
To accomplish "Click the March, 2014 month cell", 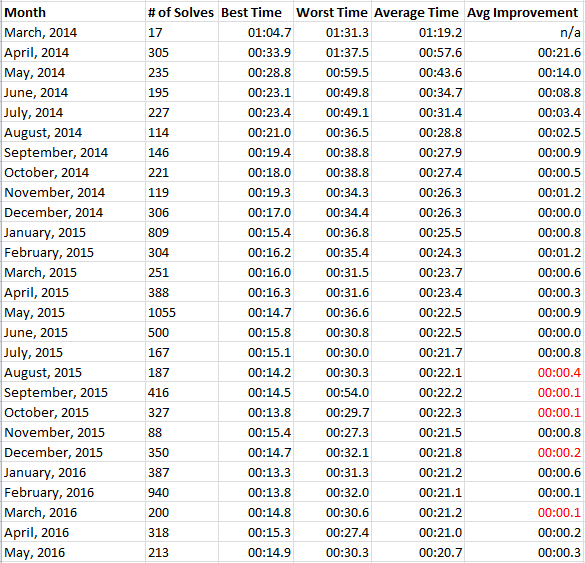I will click(x=73, y=32).
